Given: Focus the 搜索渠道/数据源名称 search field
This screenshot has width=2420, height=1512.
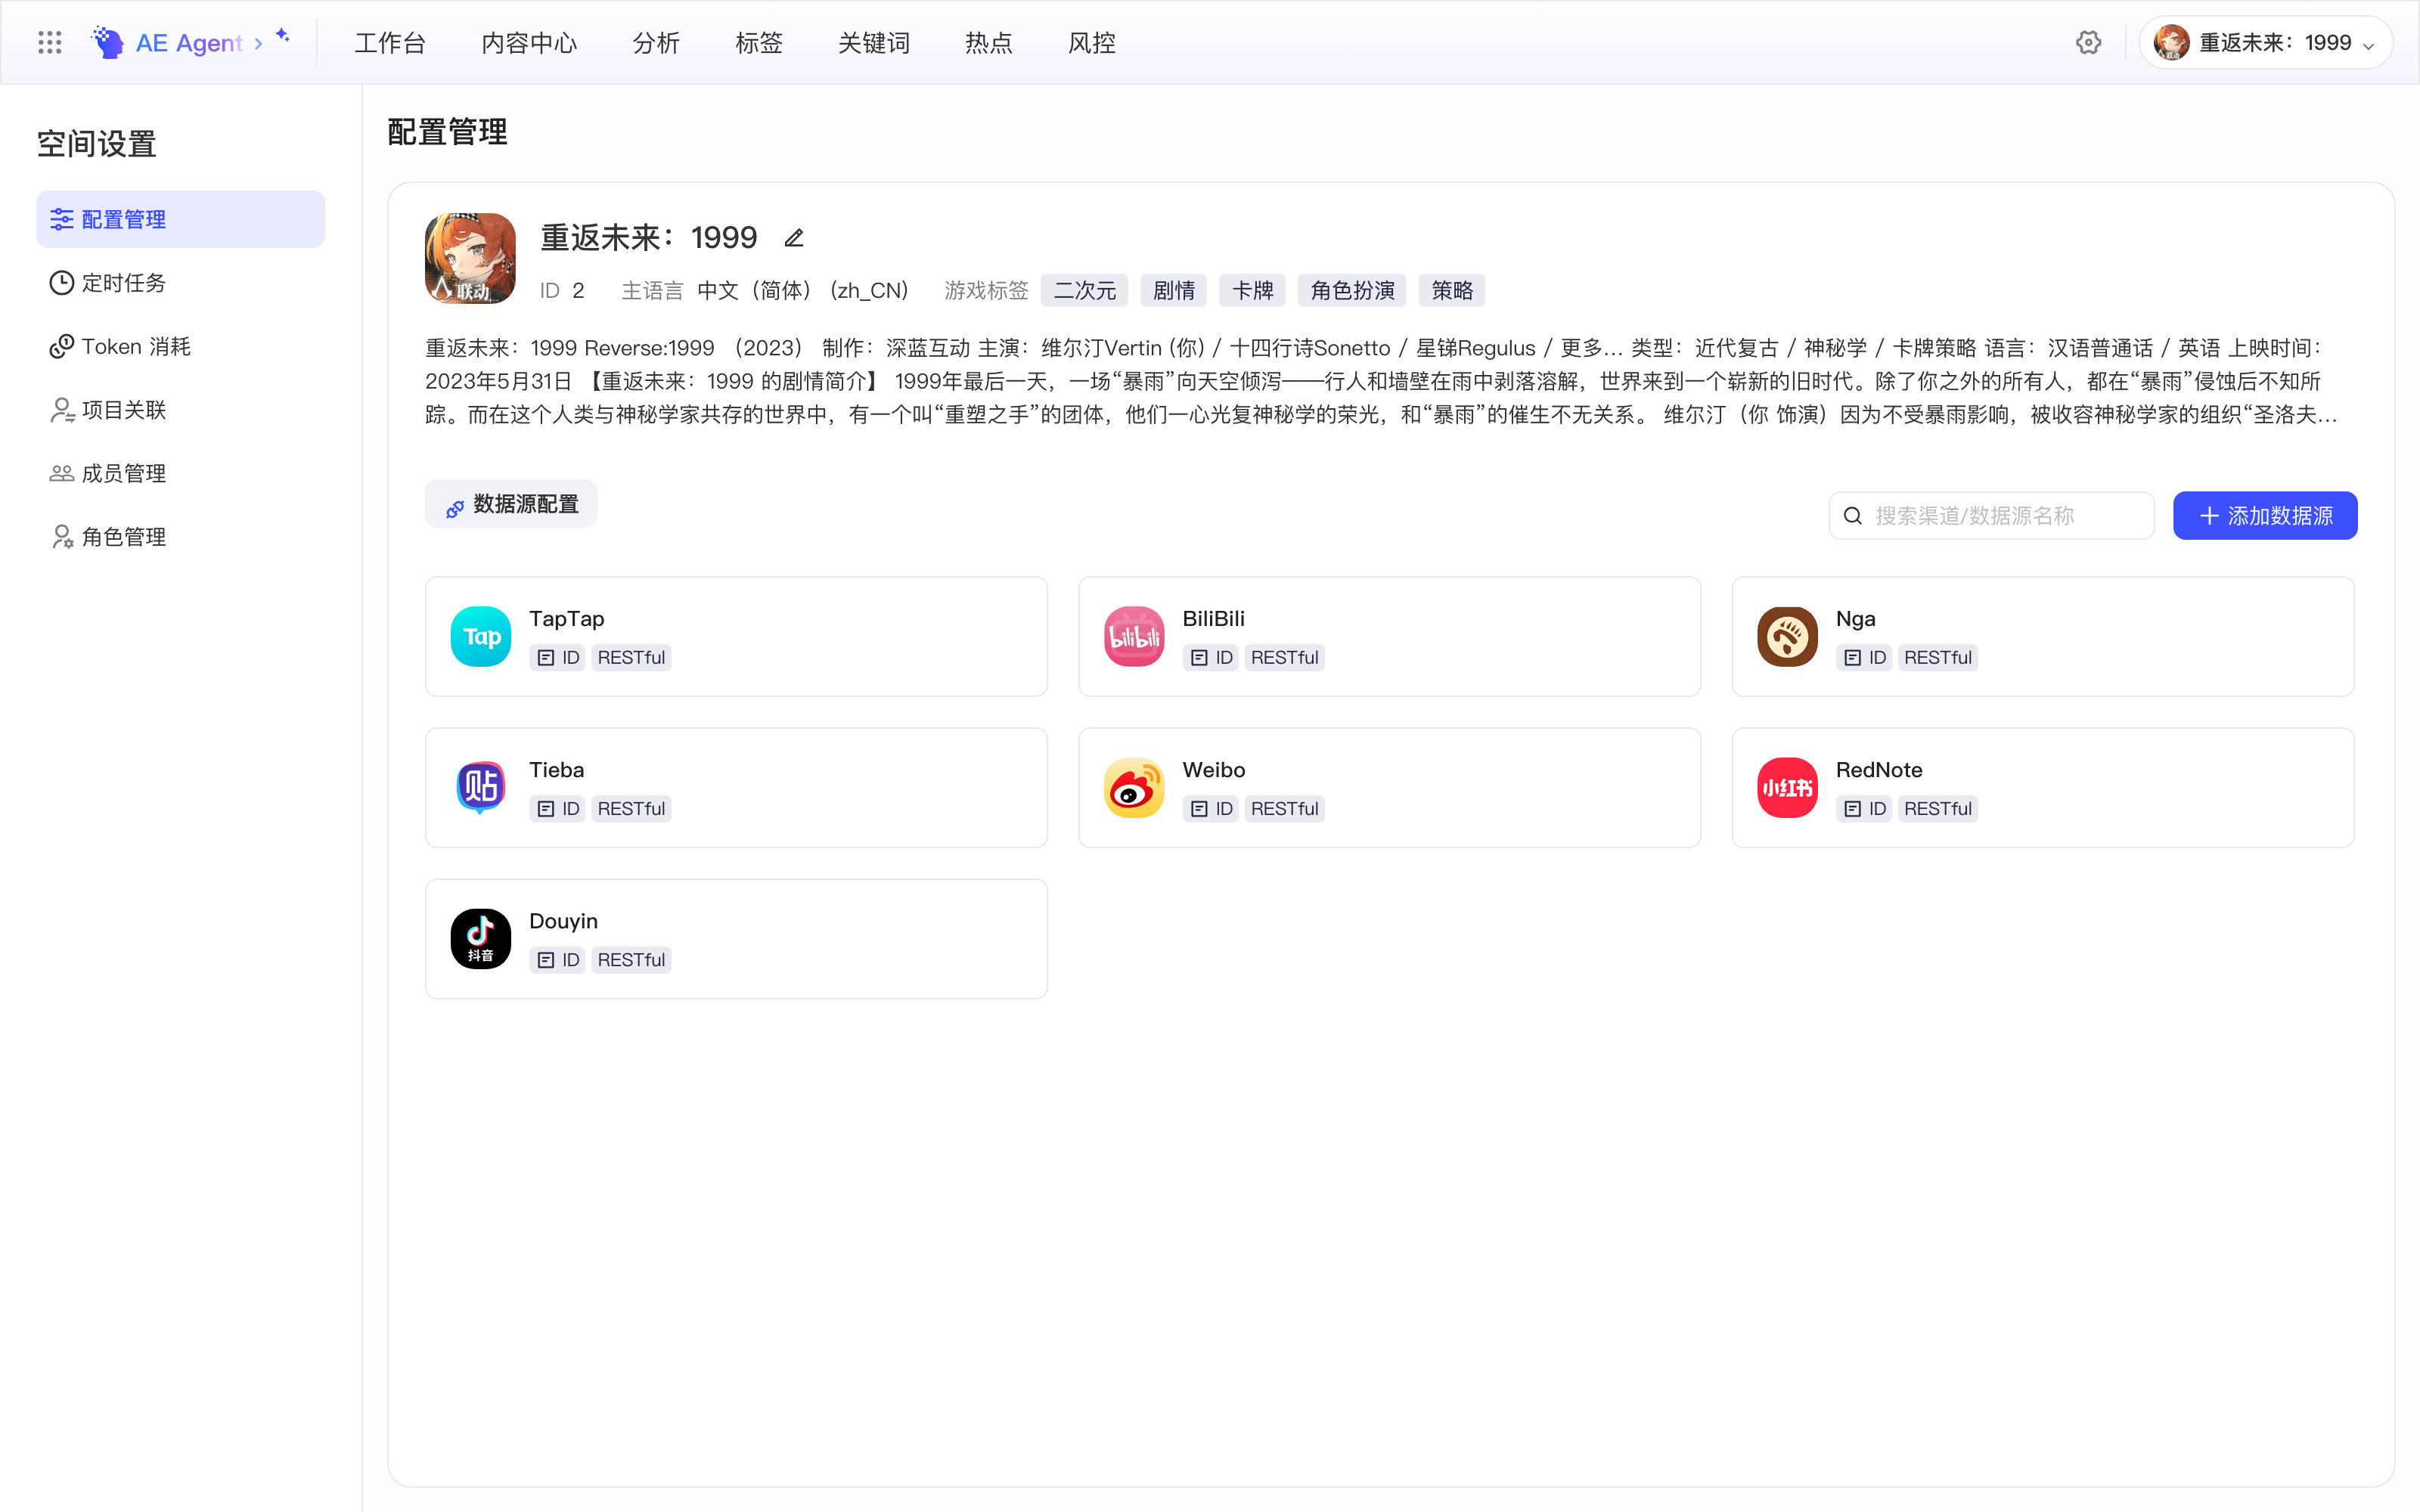Looking at the screenshot, I should point(1991,516).
